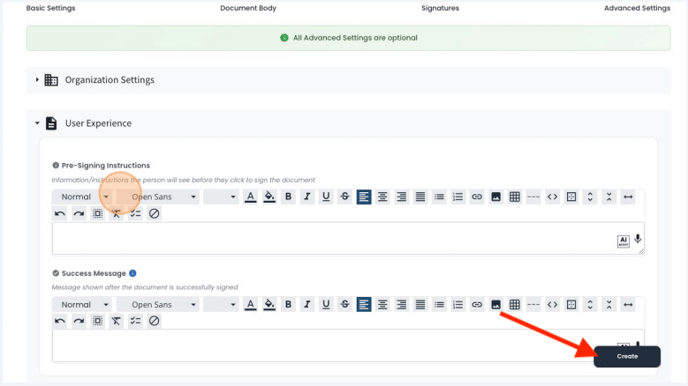Toggle underline in Success Message toolbar
The image size is (688, 386).
326,304
